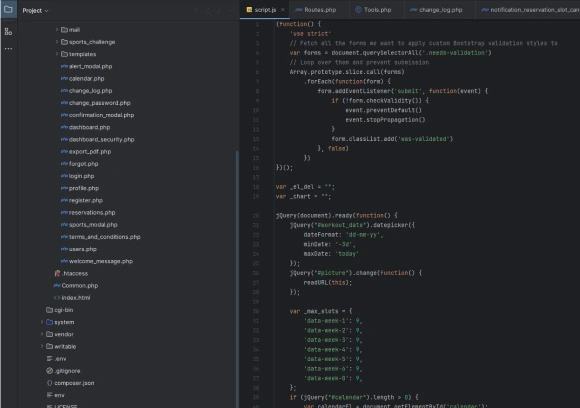Click the composer.json braces icon
The width and height of the screenshot is (580, 408).
50,383
